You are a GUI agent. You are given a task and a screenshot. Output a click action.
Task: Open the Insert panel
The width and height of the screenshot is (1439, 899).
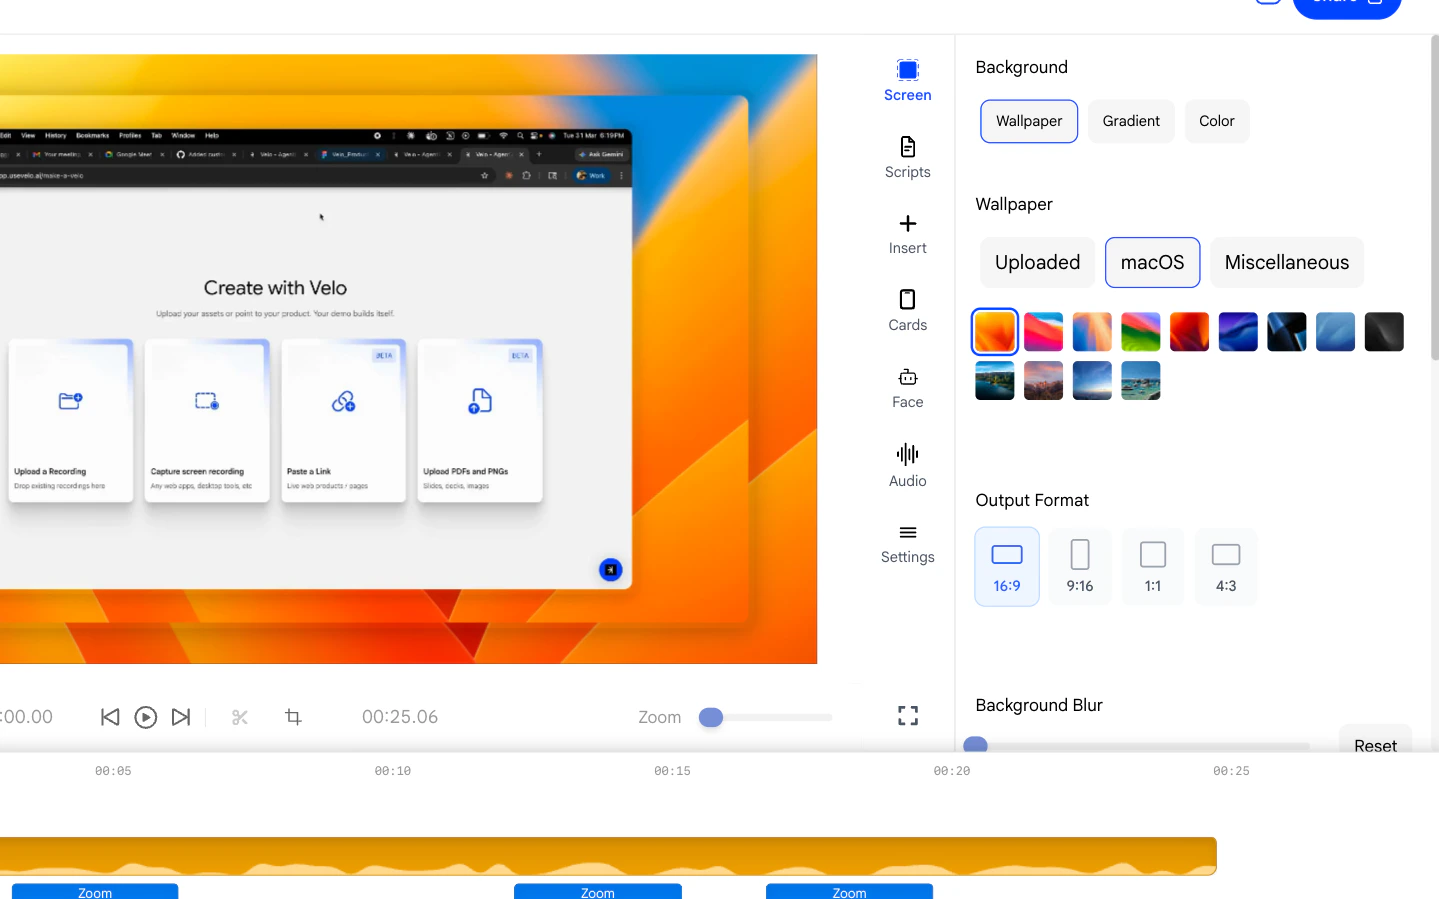click(x=907, y=235)
